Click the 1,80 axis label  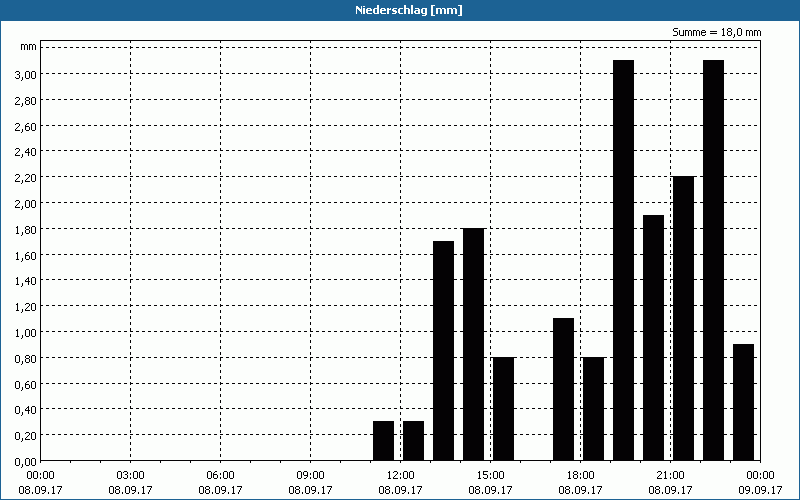[x=26, y=230]
